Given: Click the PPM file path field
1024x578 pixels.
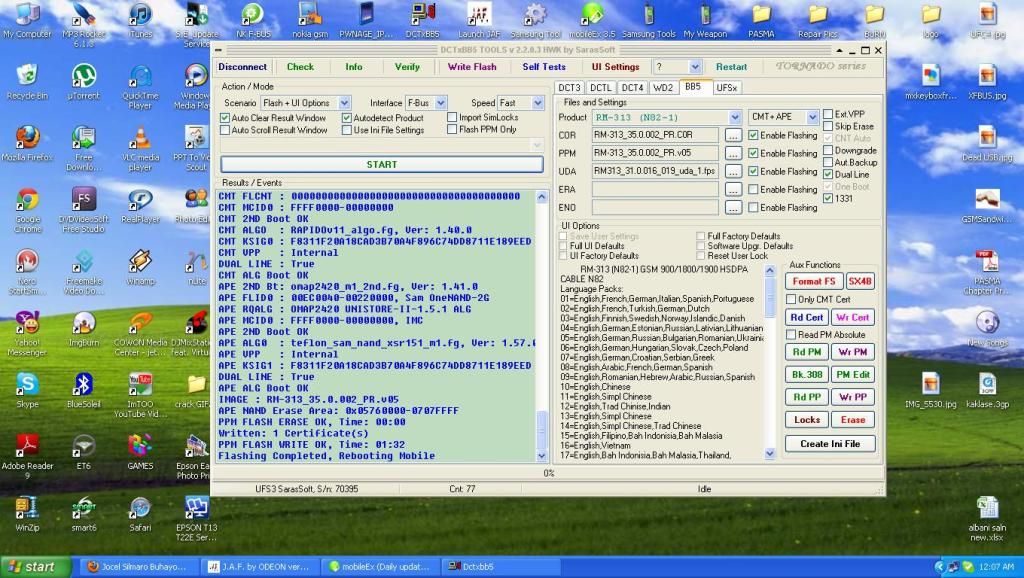Looking at the screenshot, I should (x=655, y=153).
